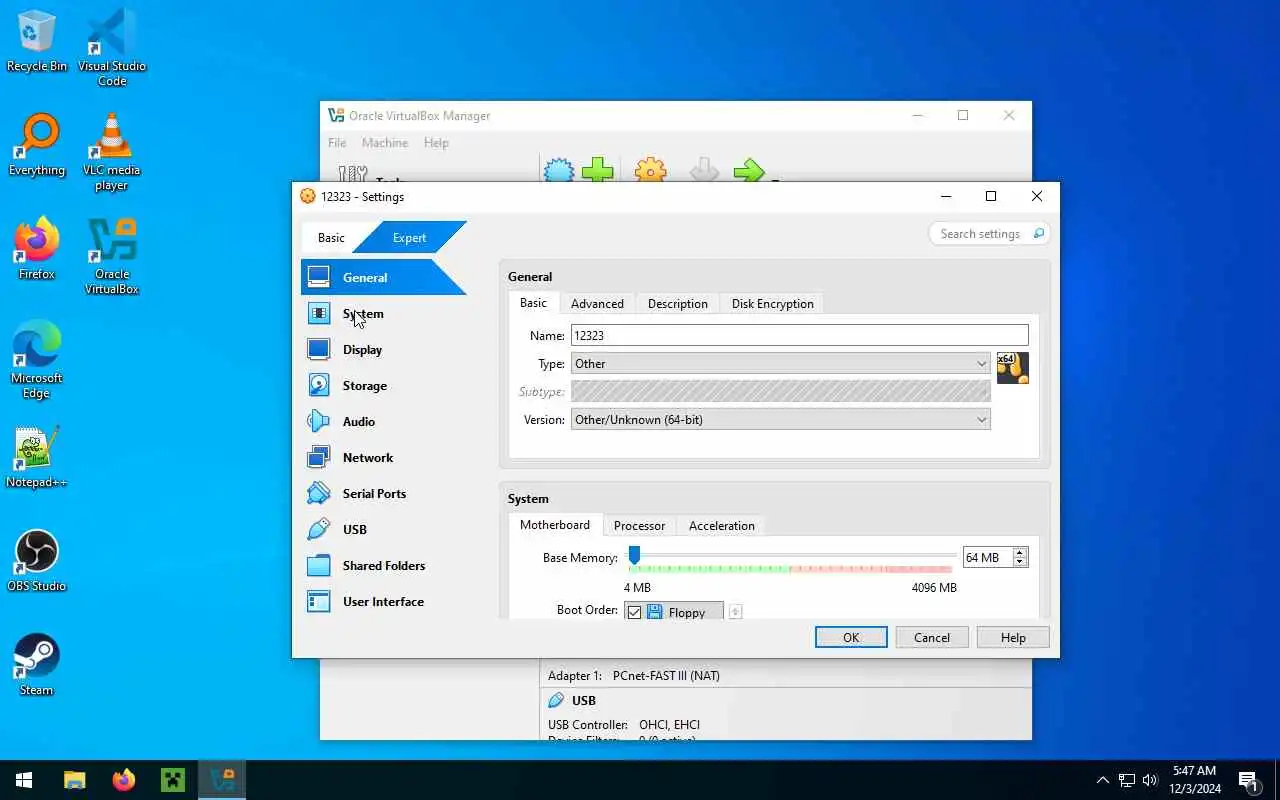Switch to the Acceleration tab

pos(721,526)
